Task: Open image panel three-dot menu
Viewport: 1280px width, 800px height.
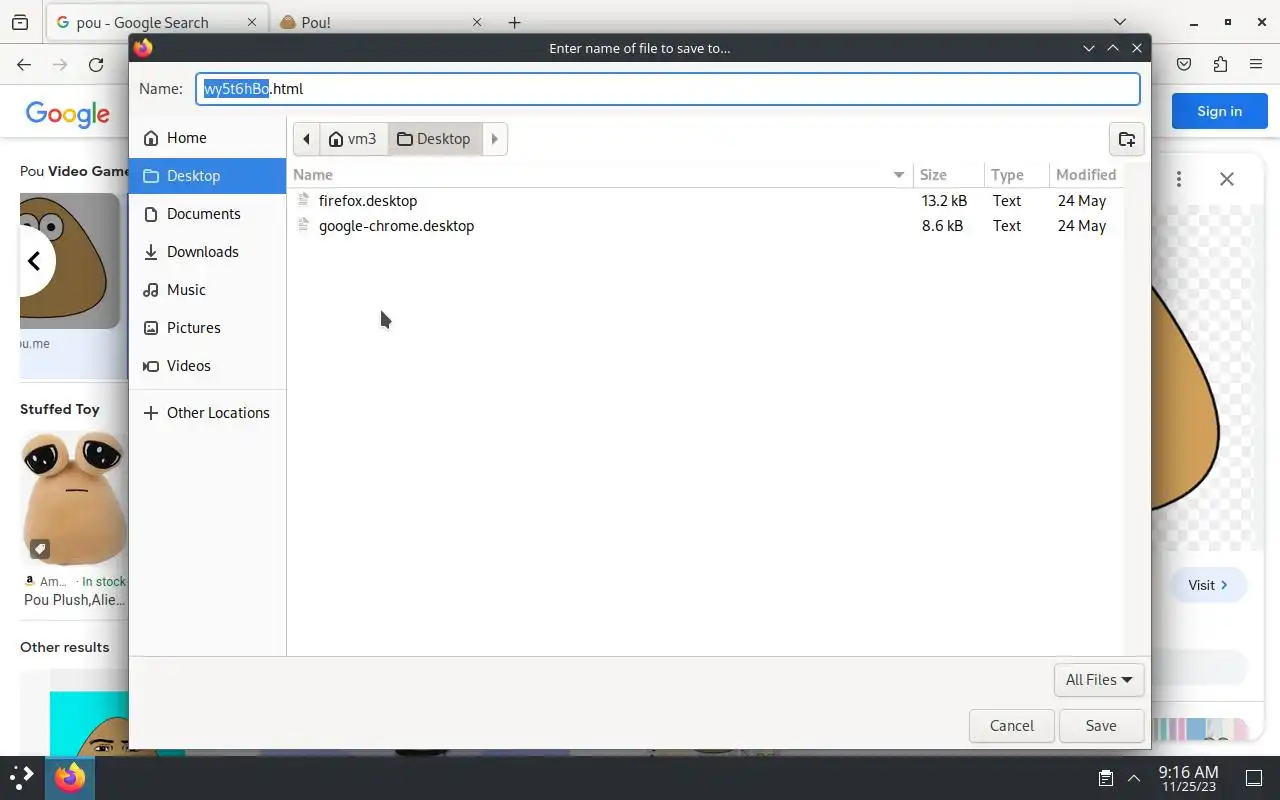Action: pyautogui.click(x=1179, y=179)
